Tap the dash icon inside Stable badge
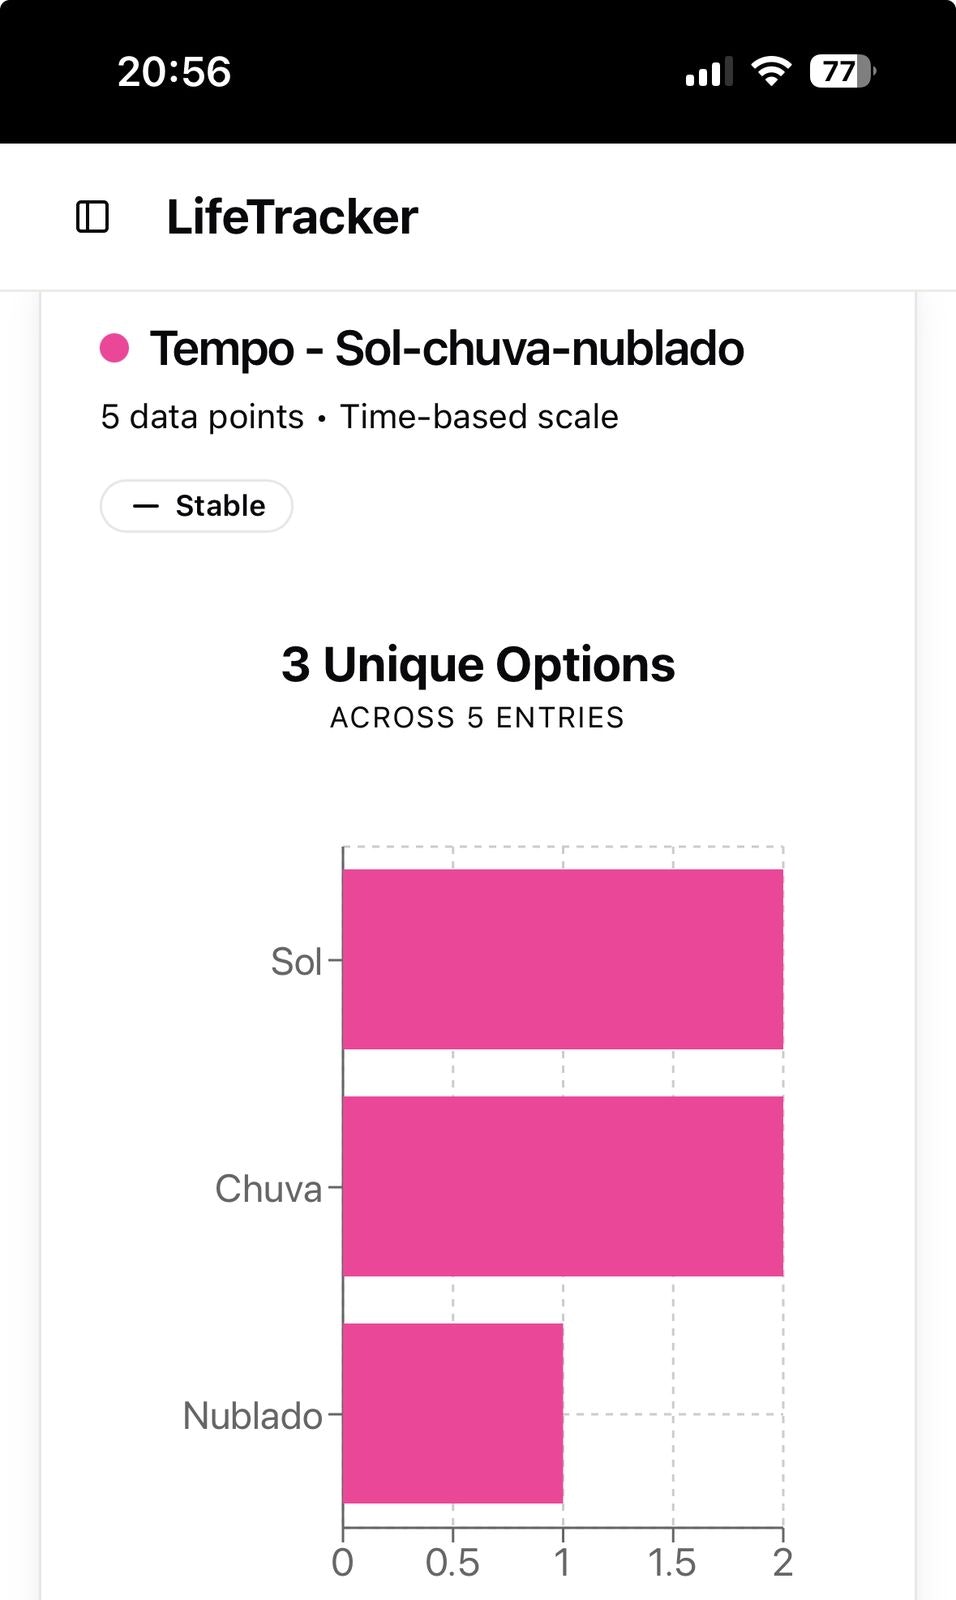The width and height of the screenshot is (956, 1600). tap(146, 506)
